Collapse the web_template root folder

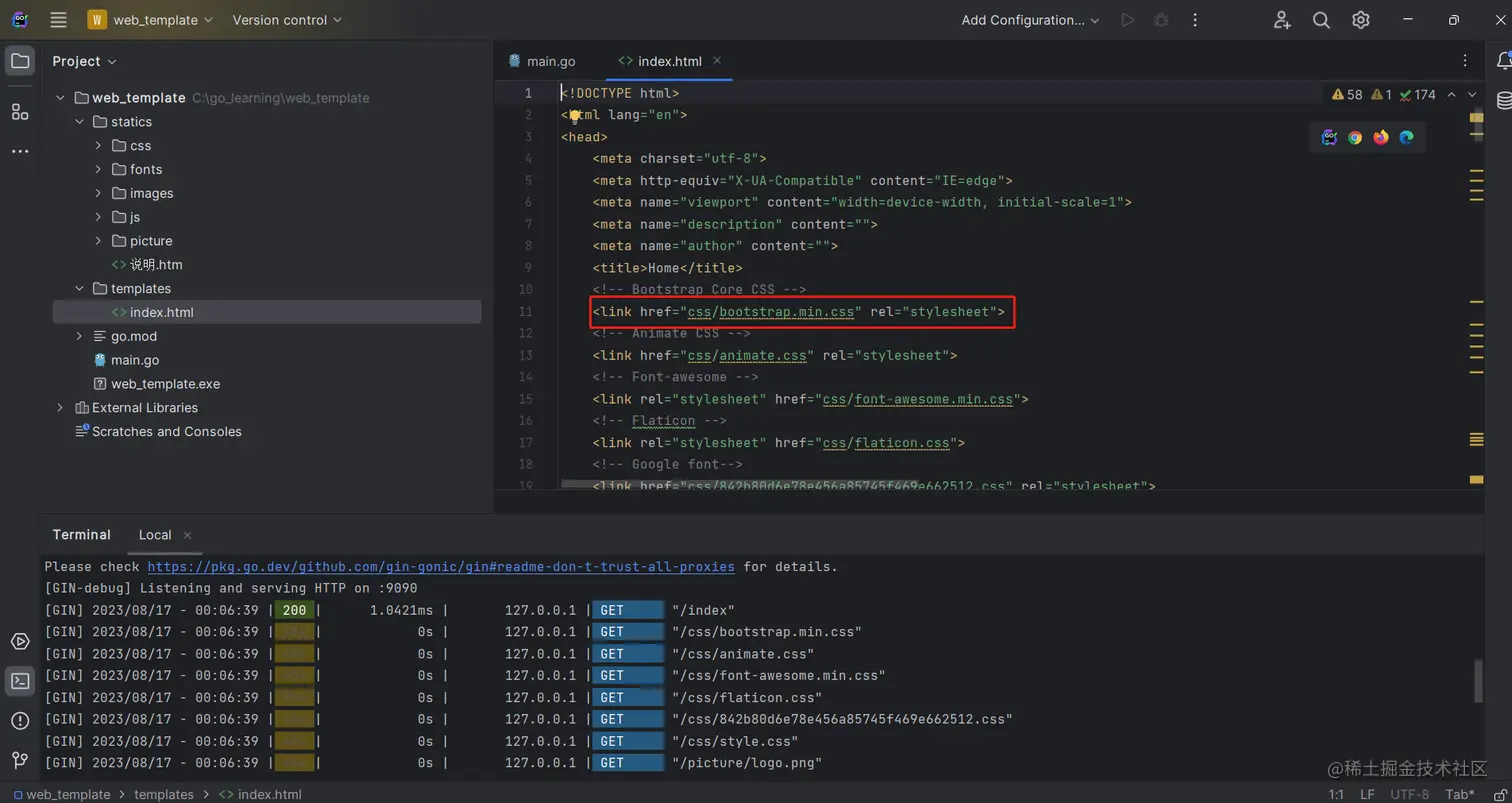[x=60, y=98]
